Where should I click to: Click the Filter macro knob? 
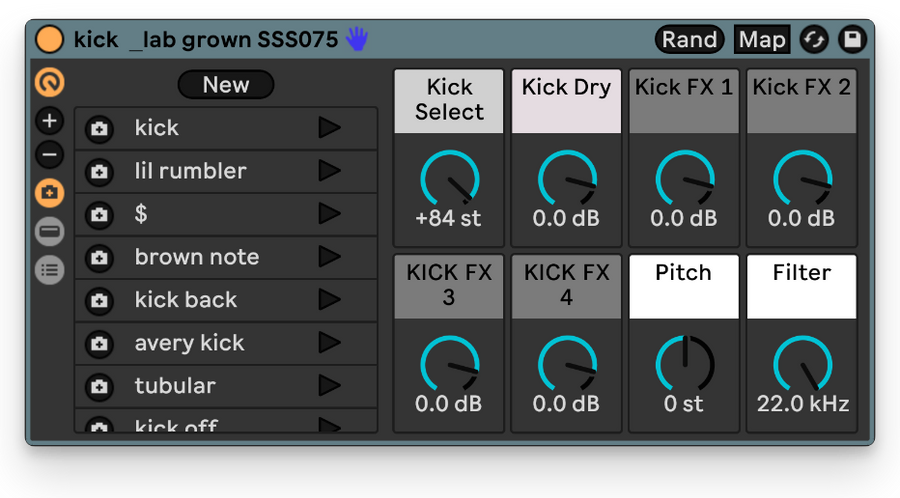802,364
